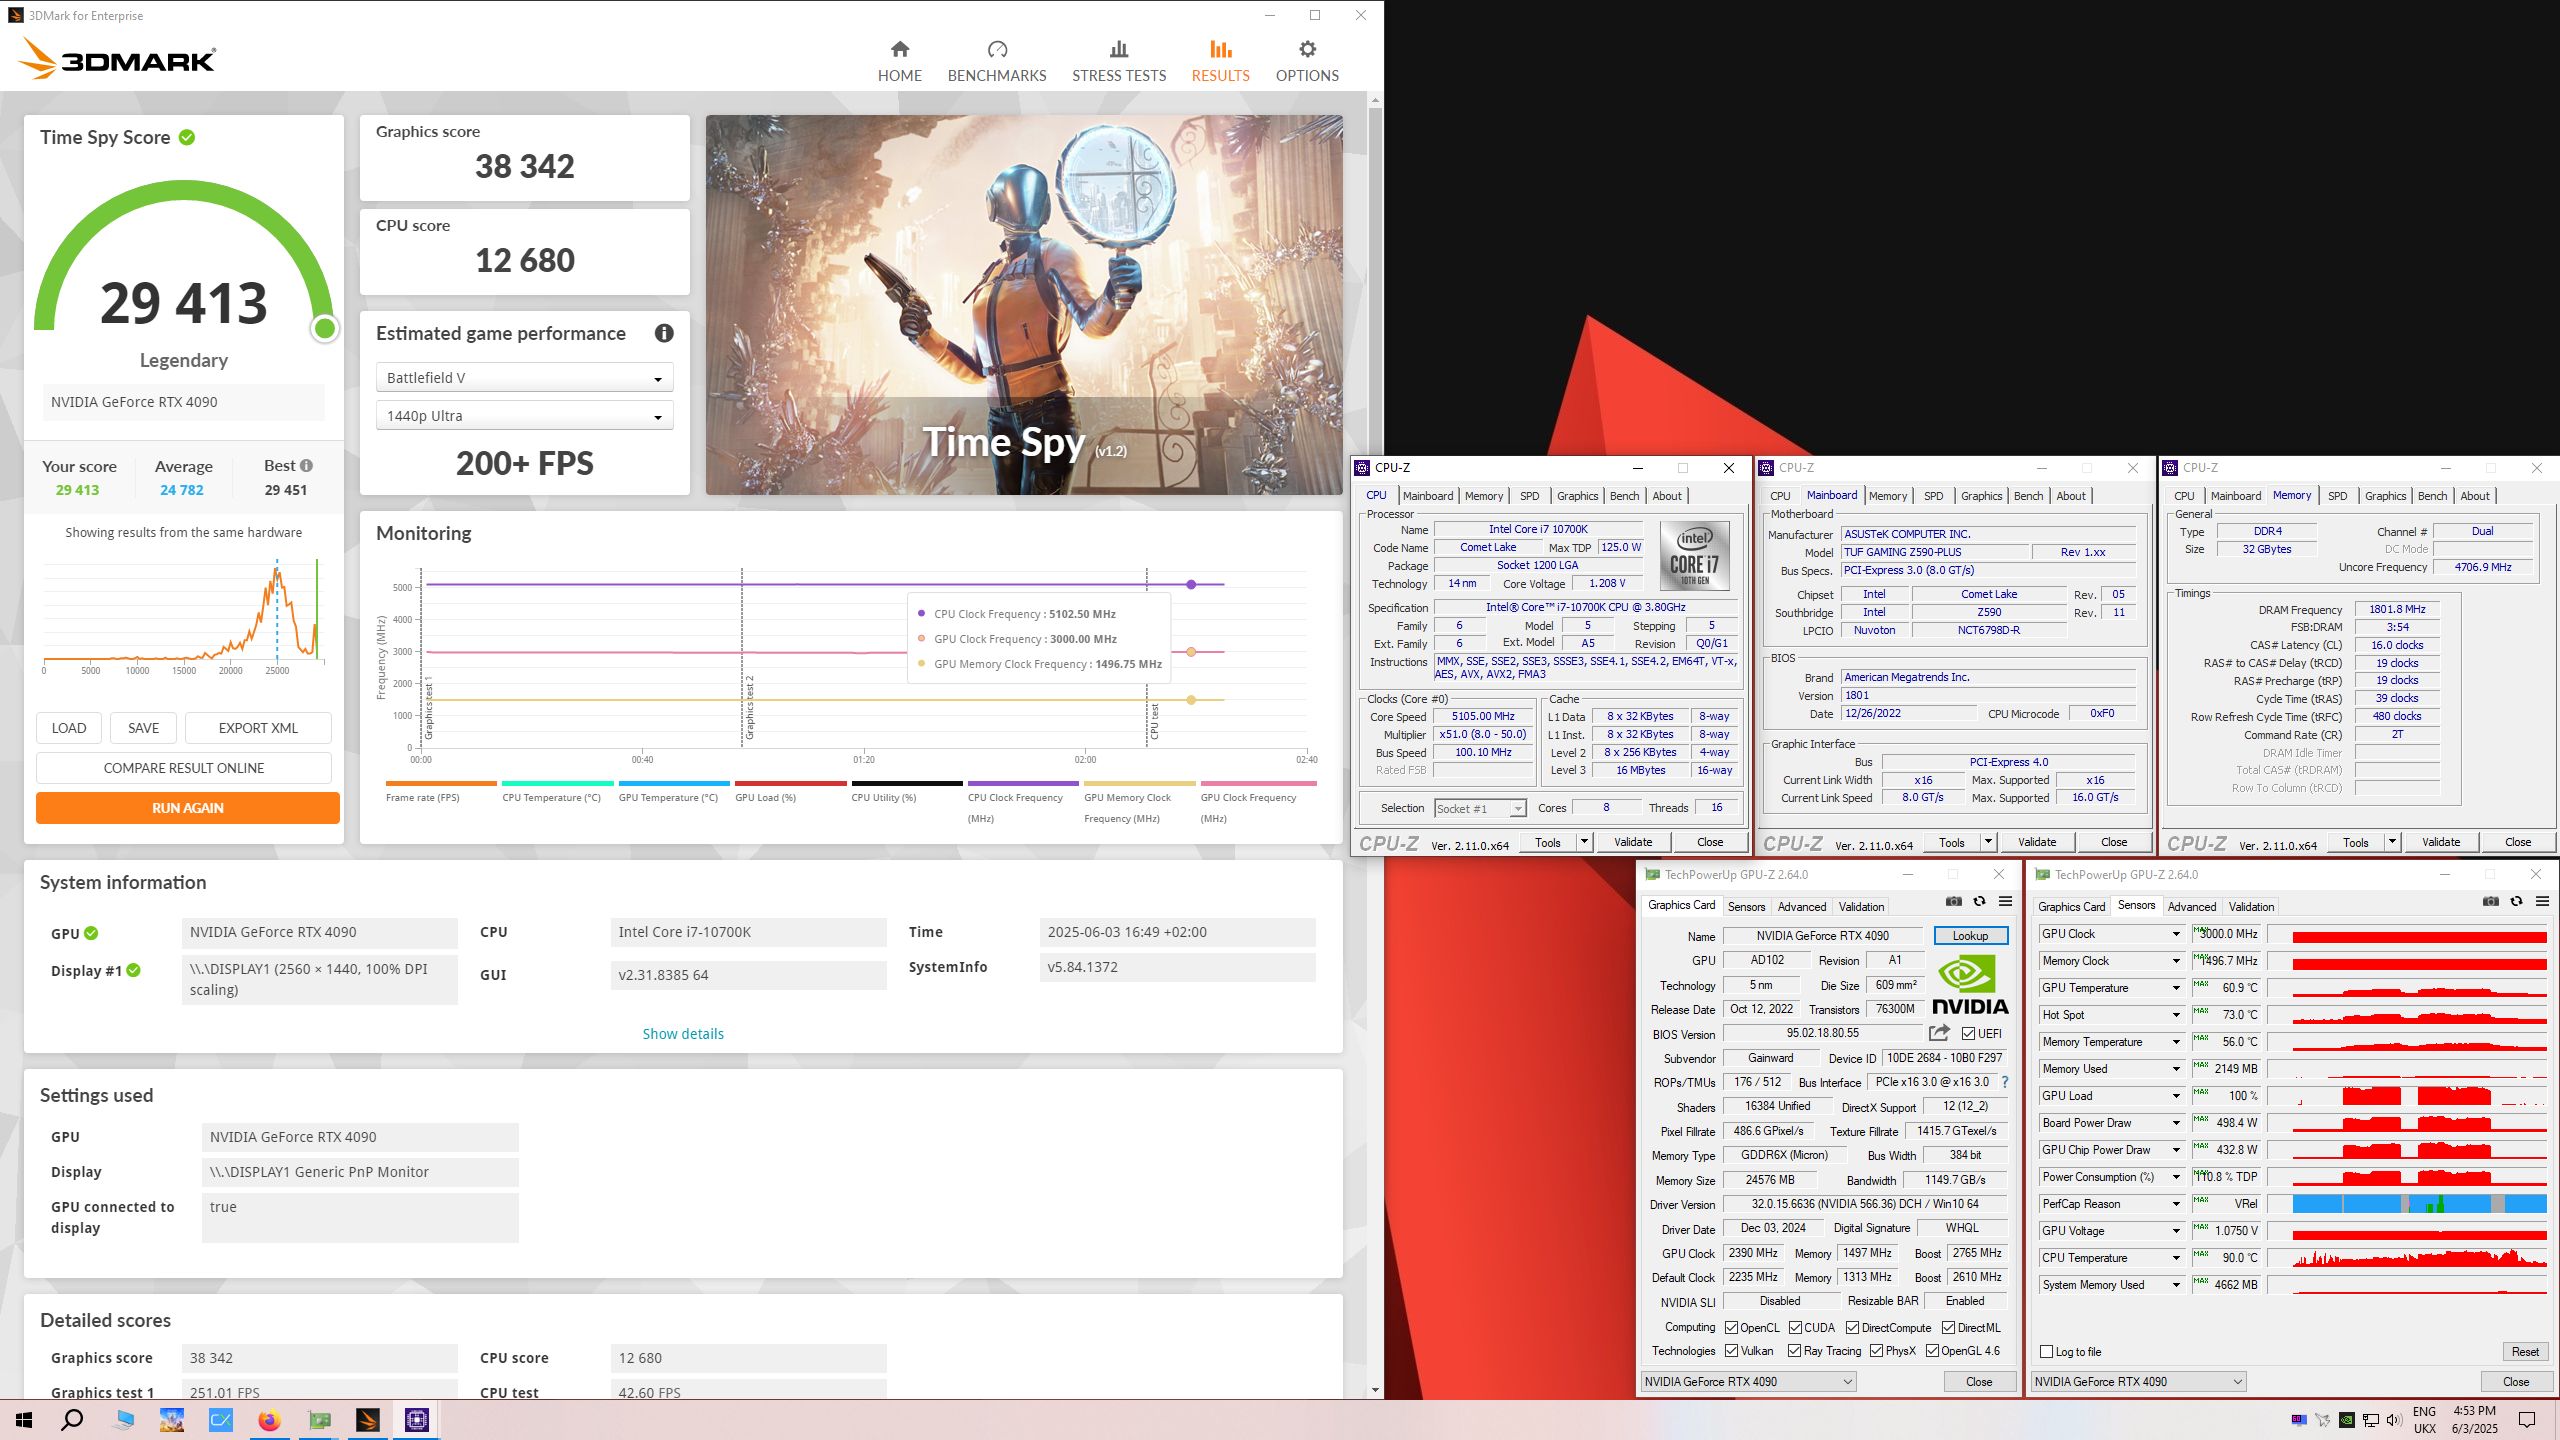The height and width of the screenshot is (1440, 2560).
Task: Switch to GPU-Z taskbar icon
Action: pyautogui.click(x=318, y=1420)
